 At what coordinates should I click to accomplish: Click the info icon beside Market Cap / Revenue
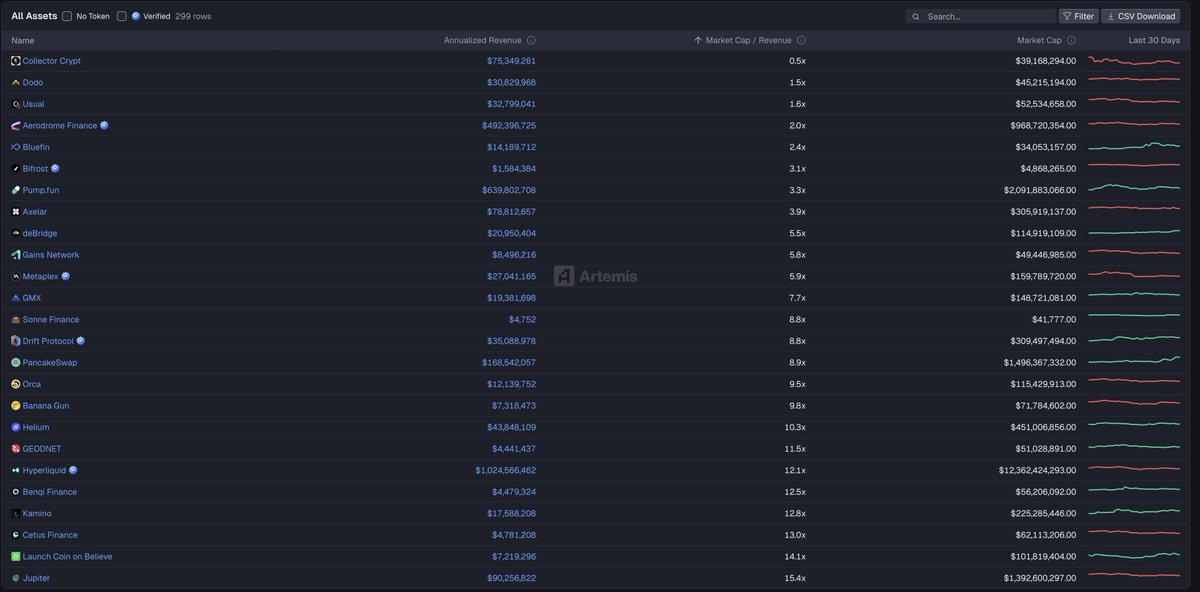coord(801,40)
